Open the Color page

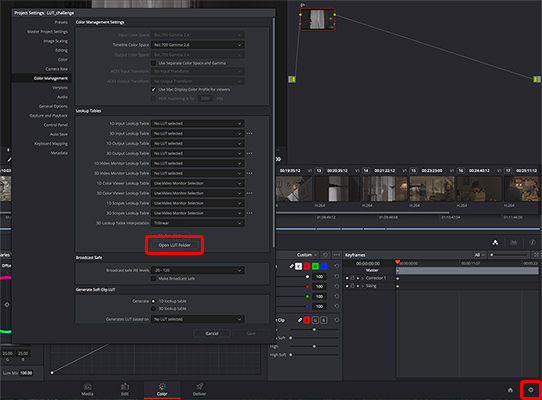click(162, 389)
